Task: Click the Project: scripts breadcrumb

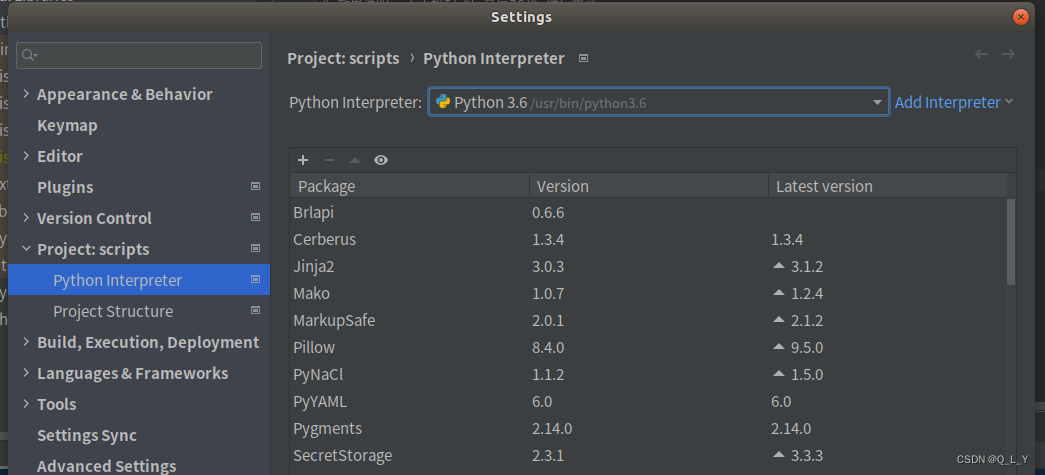Action: 343,58
